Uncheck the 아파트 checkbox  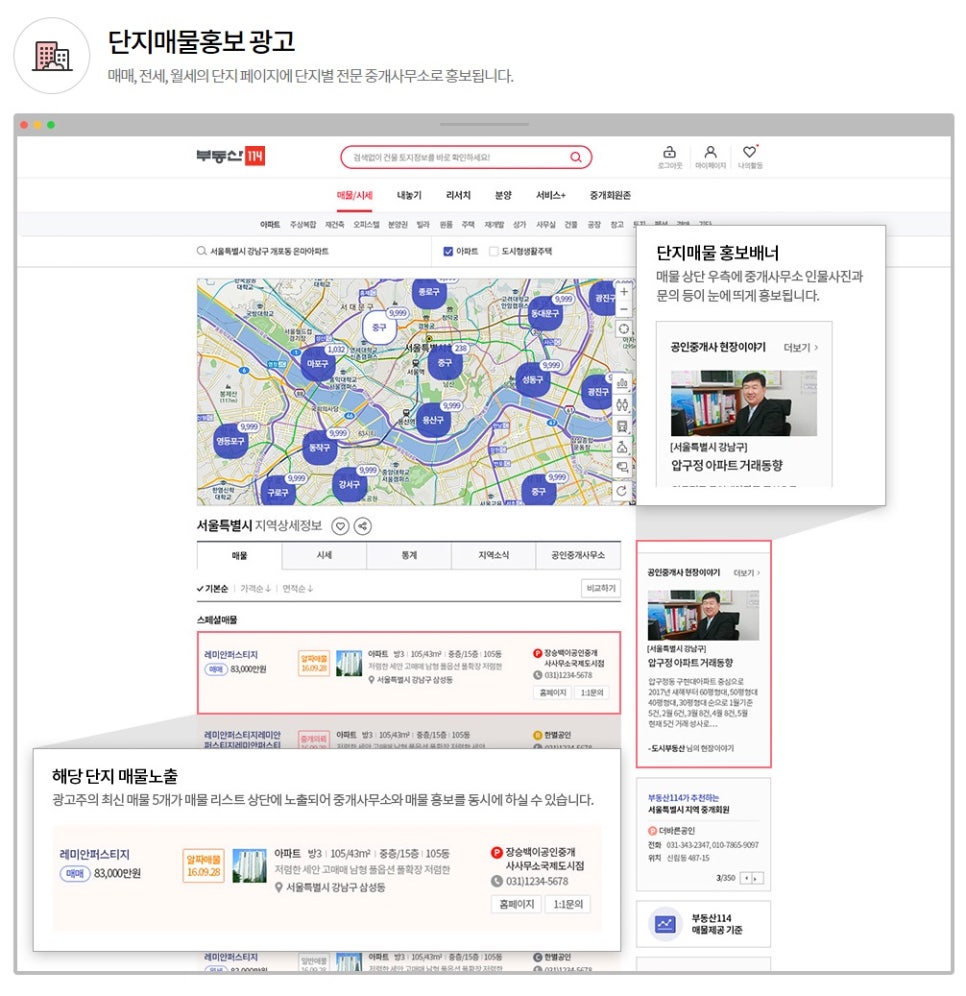coord(448,252)
